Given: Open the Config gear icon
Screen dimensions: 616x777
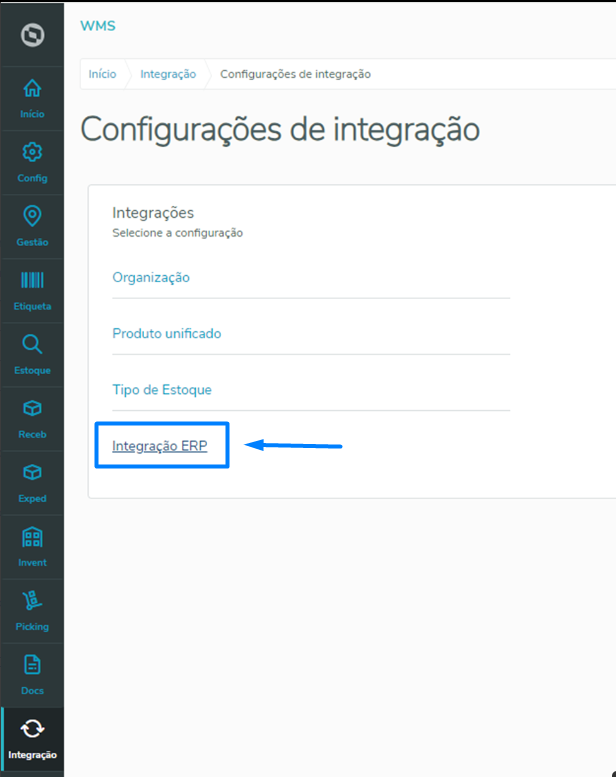Looking at the screenshot, I should (x=32, y=152).
